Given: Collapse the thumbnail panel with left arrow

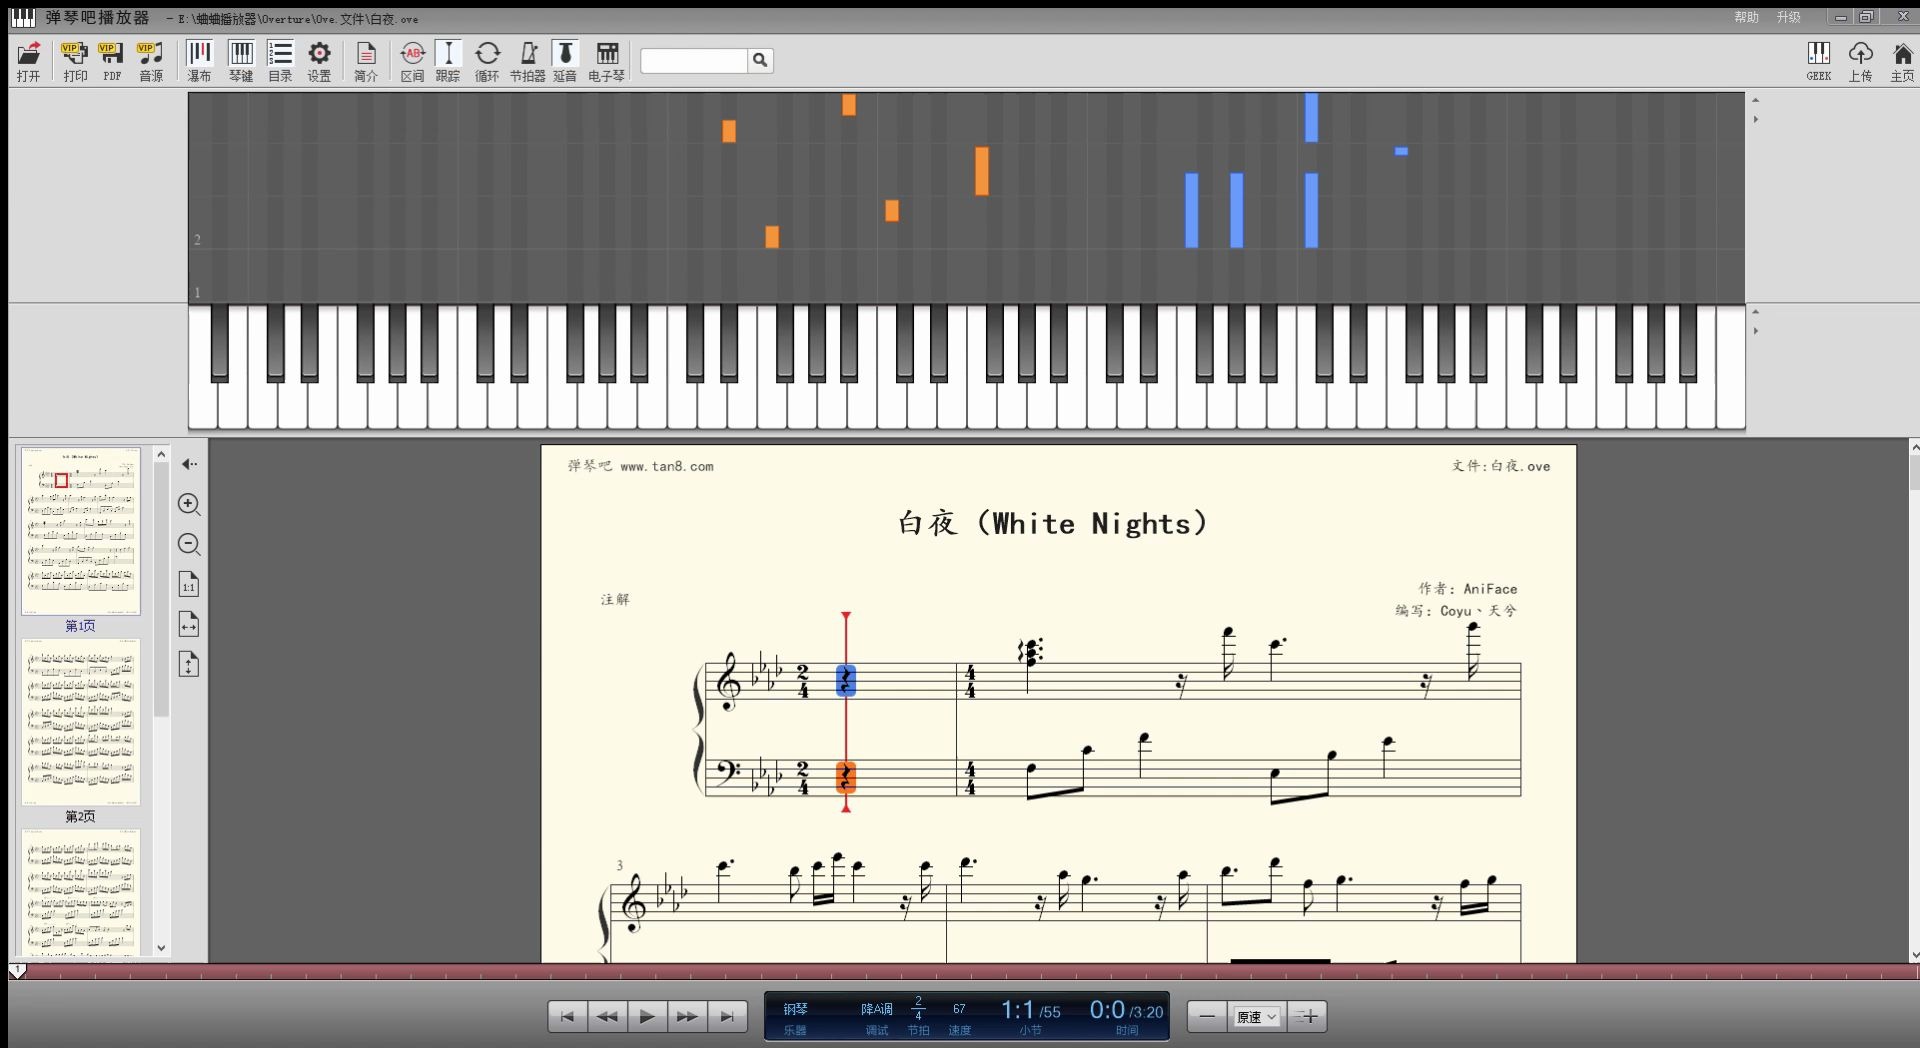Looking at the screenshot, I should pyautogui.click(x=189, y=464).
